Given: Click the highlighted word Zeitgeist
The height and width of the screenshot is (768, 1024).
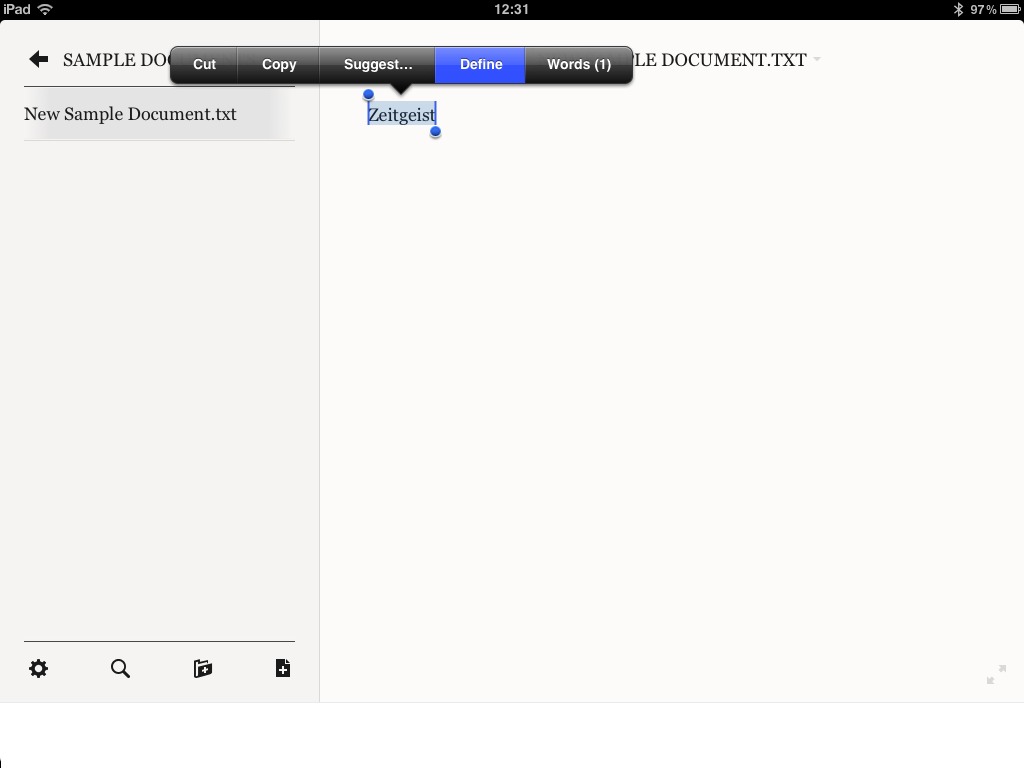Looking at the screenshot, I should pos(401,115).
